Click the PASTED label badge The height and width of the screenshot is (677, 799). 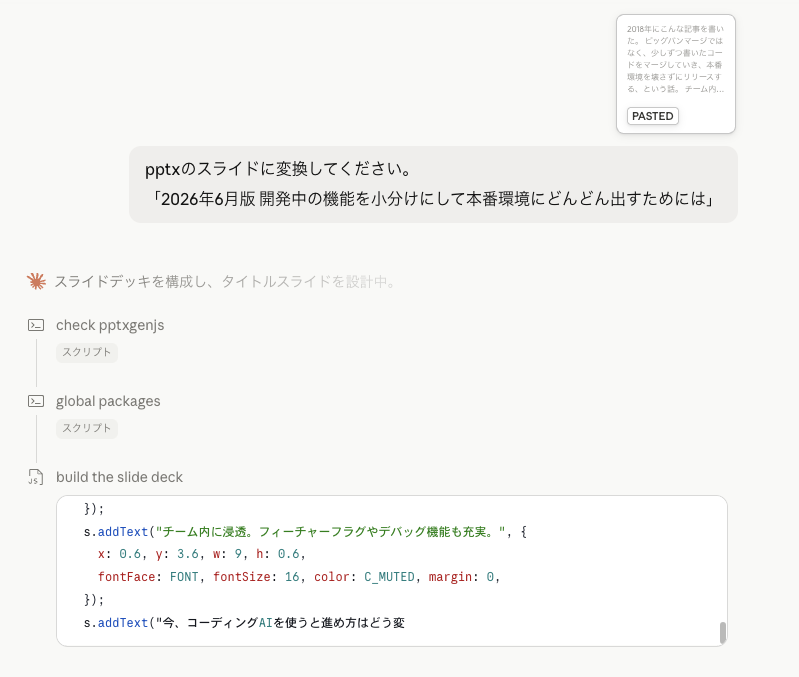(x=653, y=116)
